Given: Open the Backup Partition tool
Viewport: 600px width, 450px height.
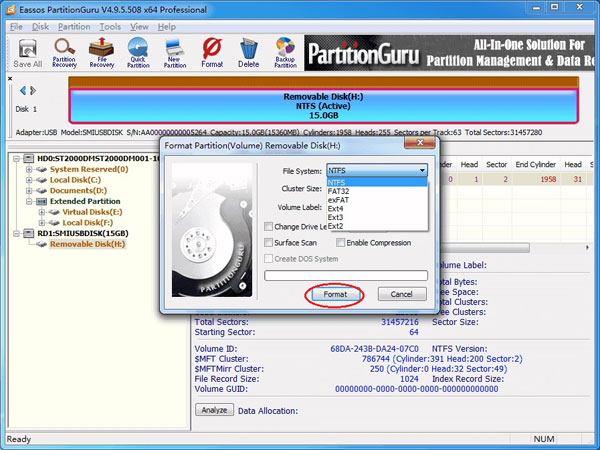Looking at the screenshot, I should (x=285, y=53).
